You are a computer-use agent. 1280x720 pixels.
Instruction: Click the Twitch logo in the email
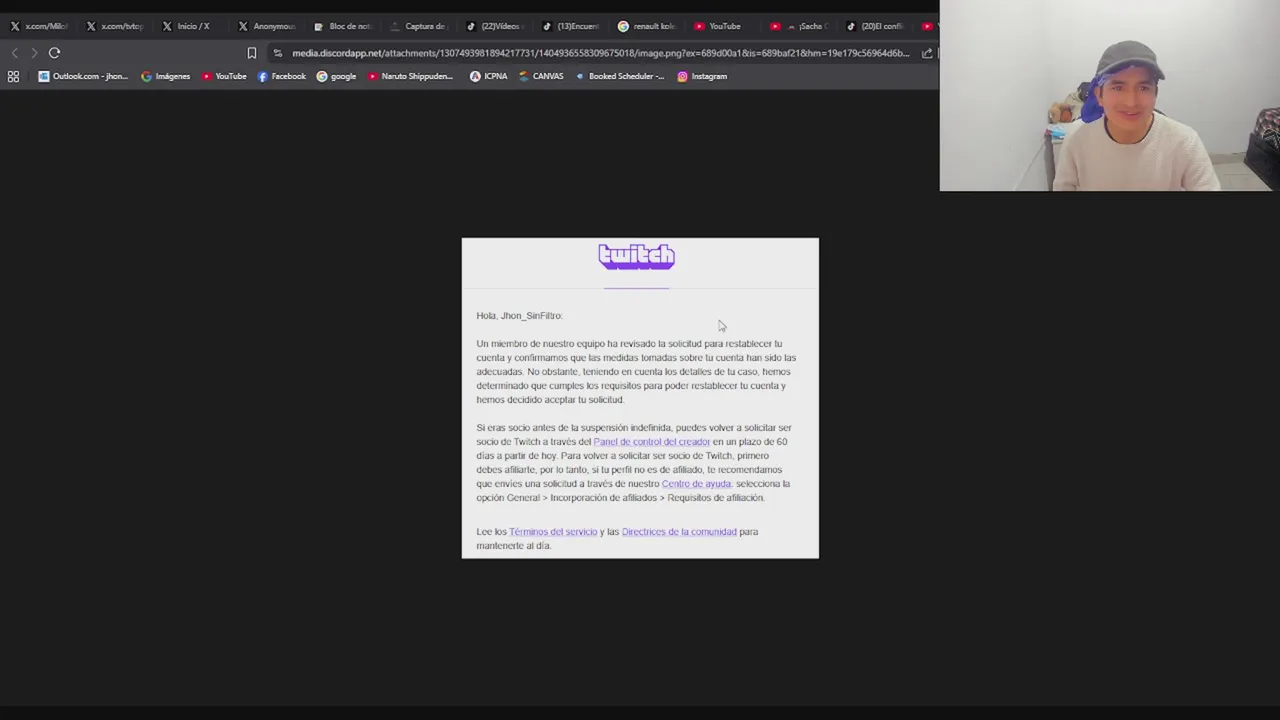pyautogui.click(x=636, y=257)
